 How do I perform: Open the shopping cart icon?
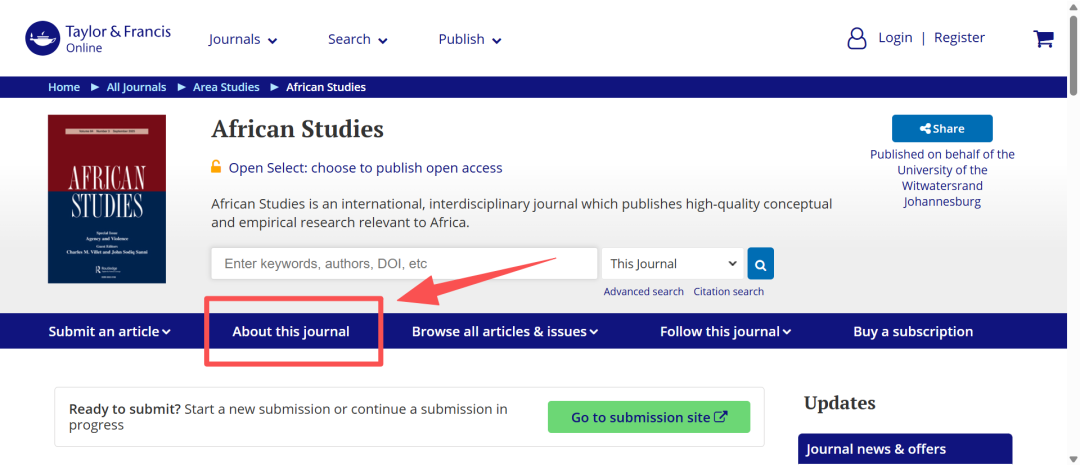[x=1043, y=39]
